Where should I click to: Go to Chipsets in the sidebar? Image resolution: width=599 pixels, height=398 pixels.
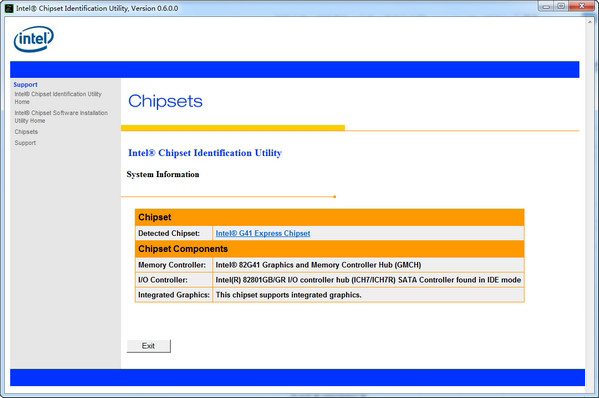26,132
